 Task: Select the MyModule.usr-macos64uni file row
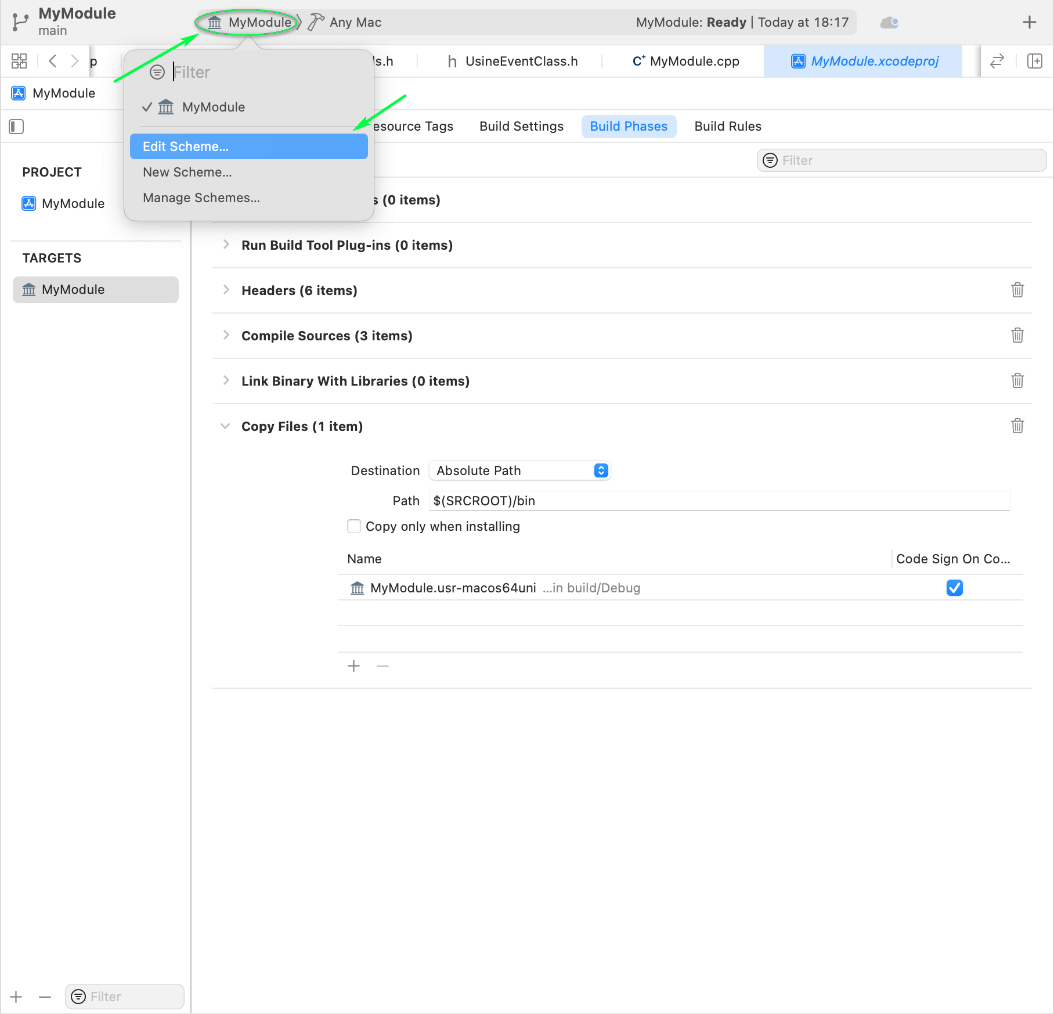point(680,588)
